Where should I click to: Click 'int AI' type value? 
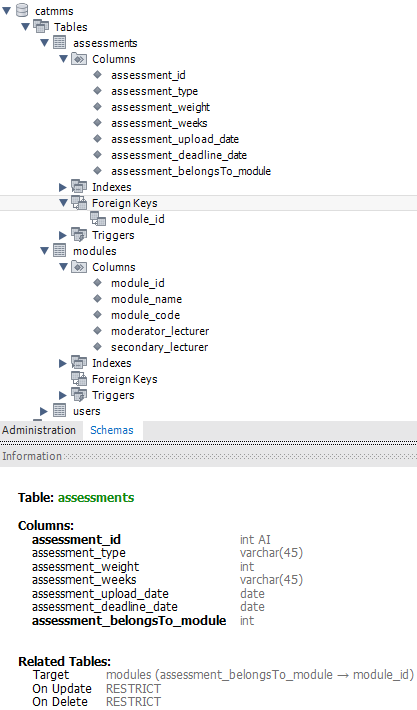pyautogui.click(x=255, y=539)
